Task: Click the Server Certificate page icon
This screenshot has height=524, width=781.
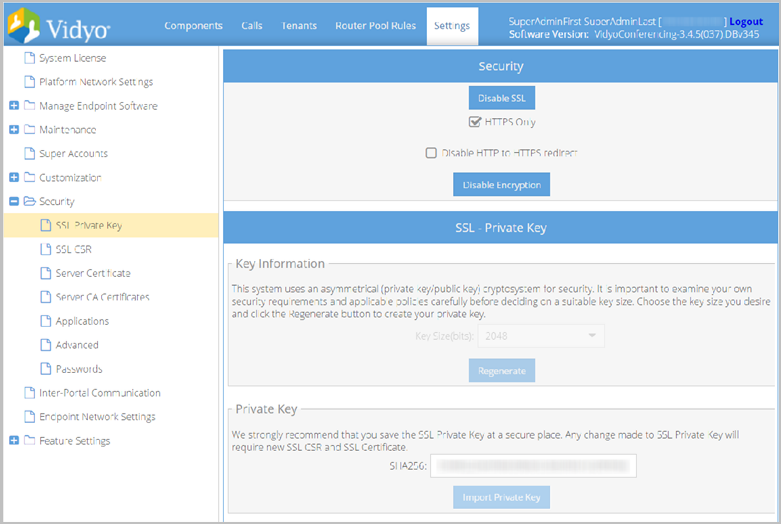Action: coord(46,273)
